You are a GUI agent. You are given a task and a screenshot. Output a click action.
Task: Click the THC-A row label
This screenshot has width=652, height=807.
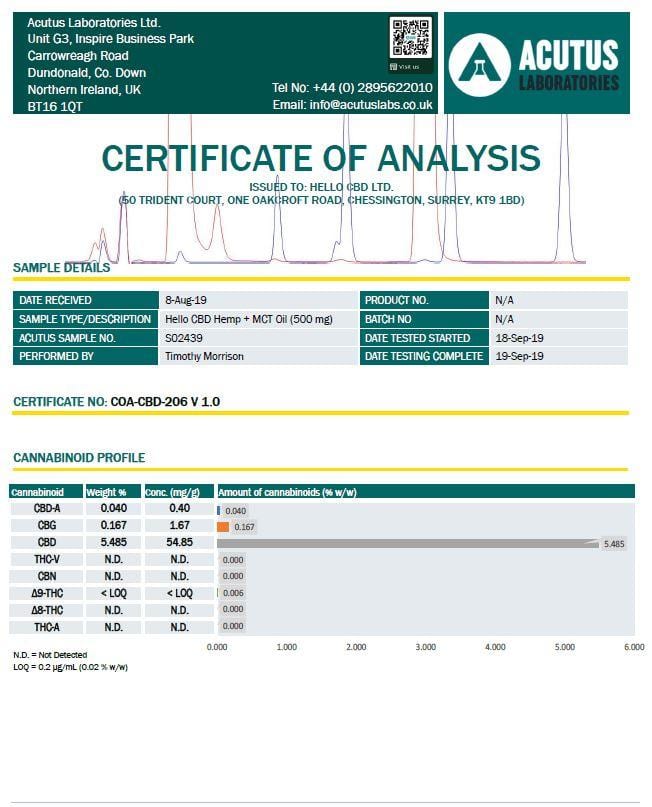[47, 627]
